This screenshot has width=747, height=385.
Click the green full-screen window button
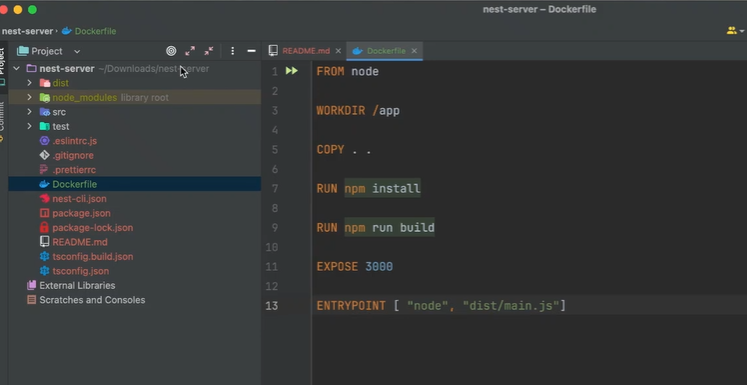32,10
